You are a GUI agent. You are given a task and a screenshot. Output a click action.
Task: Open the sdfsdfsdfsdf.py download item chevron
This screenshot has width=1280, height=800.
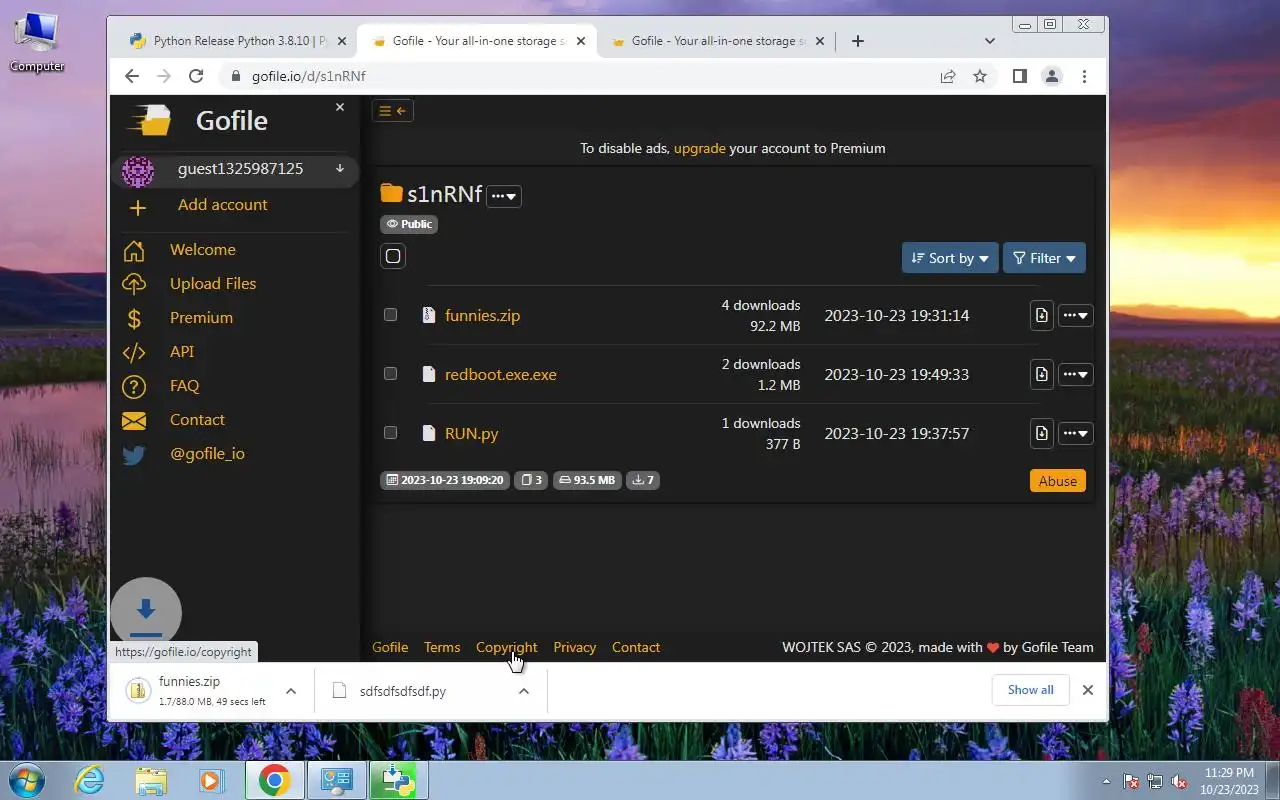tap(523, 691)
